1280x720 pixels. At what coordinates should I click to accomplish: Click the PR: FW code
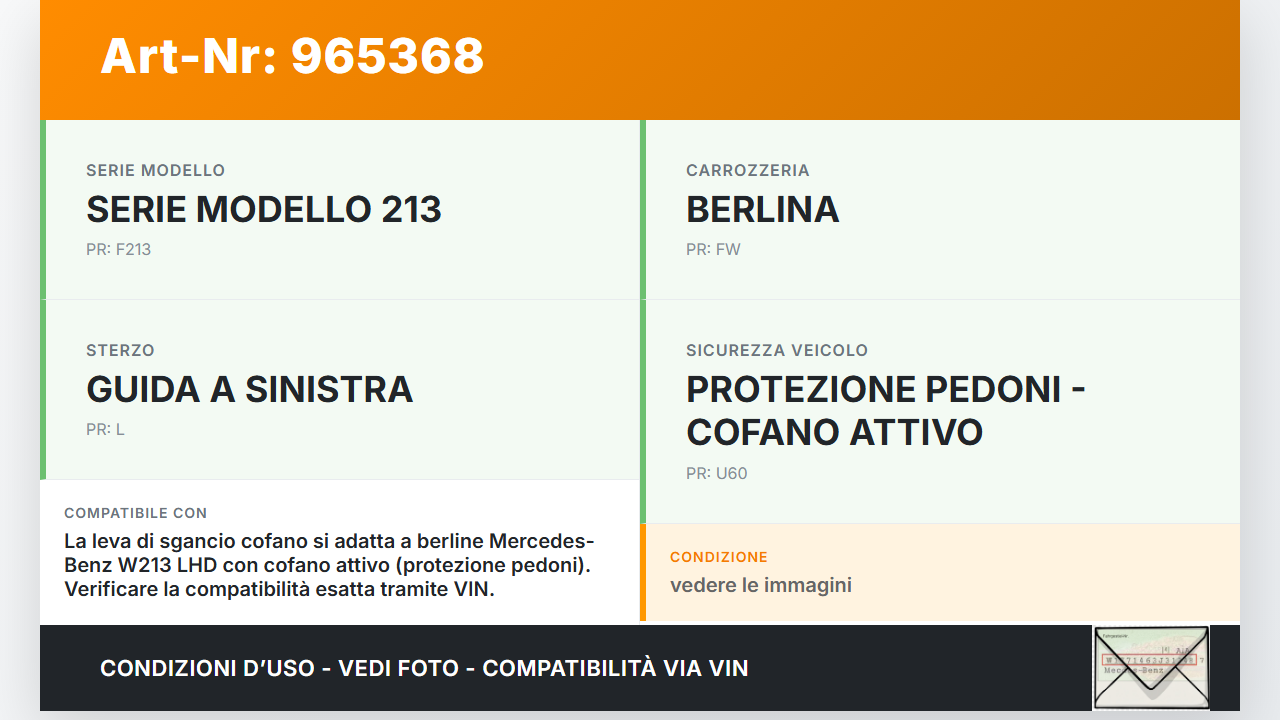[x=713, y=249]
